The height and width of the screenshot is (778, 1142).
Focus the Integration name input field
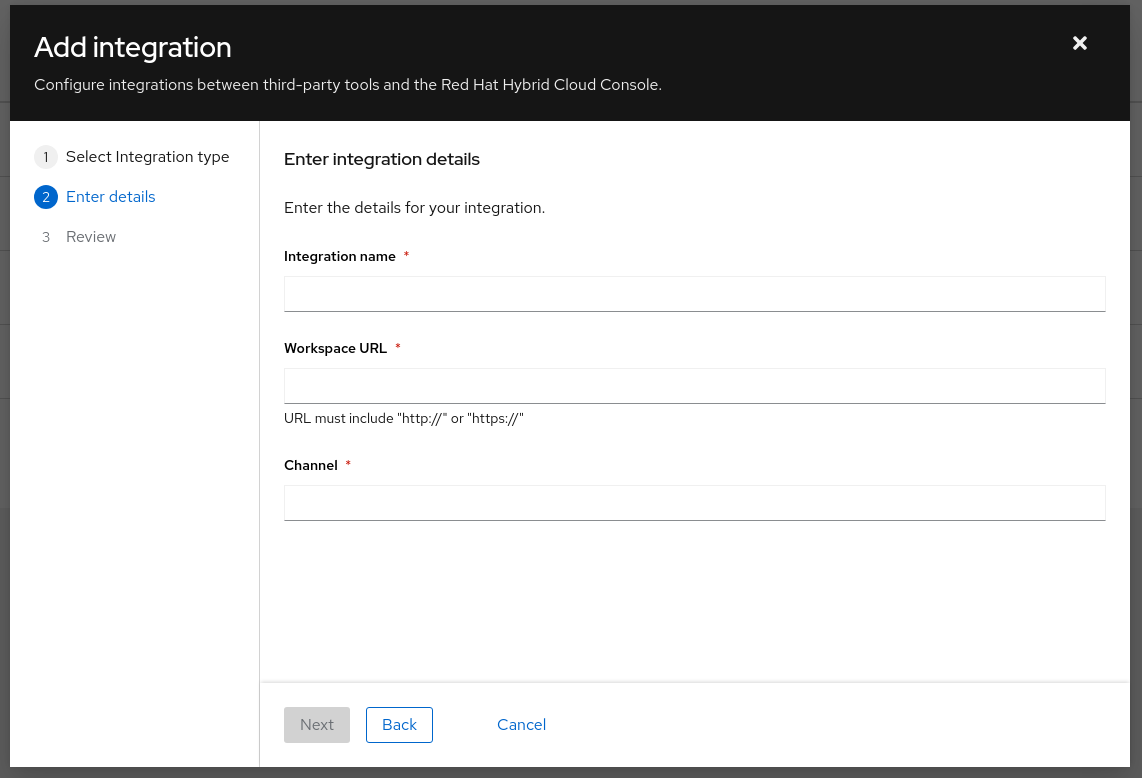pos(694,294)
